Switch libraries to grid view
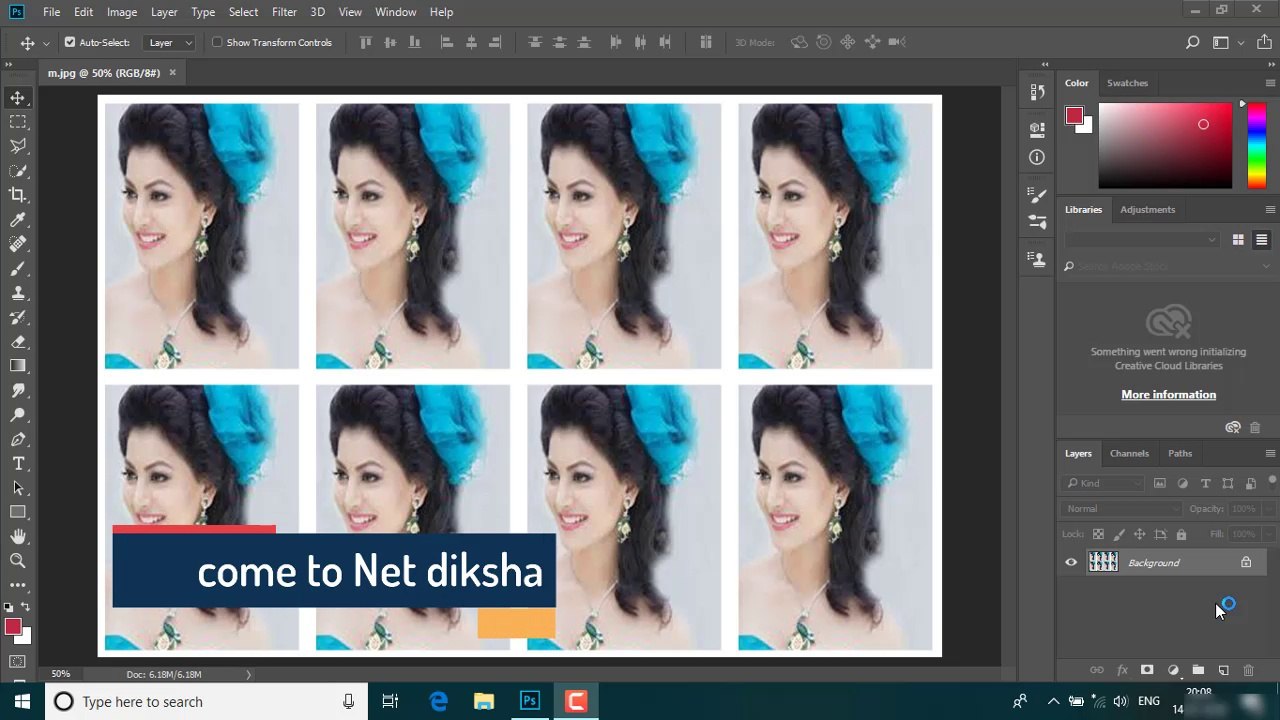Image resolution: width=1280 pixels, height=720 pixels. pos(1238,240)
